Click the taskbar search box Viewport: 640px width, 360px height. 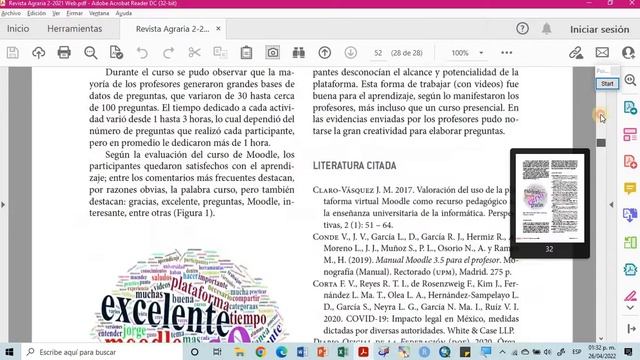pyautogui.click(x=102, y=352)
